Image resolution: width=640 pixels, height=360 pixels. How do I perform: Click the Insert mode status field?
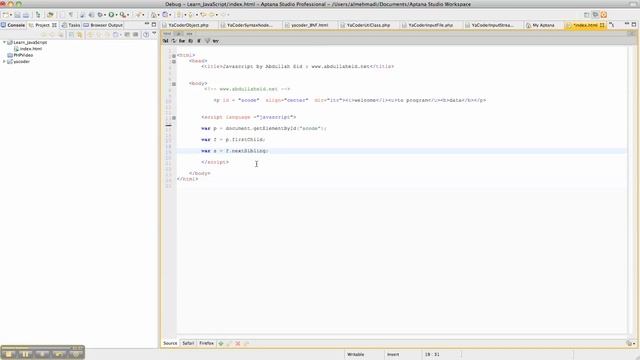(393, 354)
